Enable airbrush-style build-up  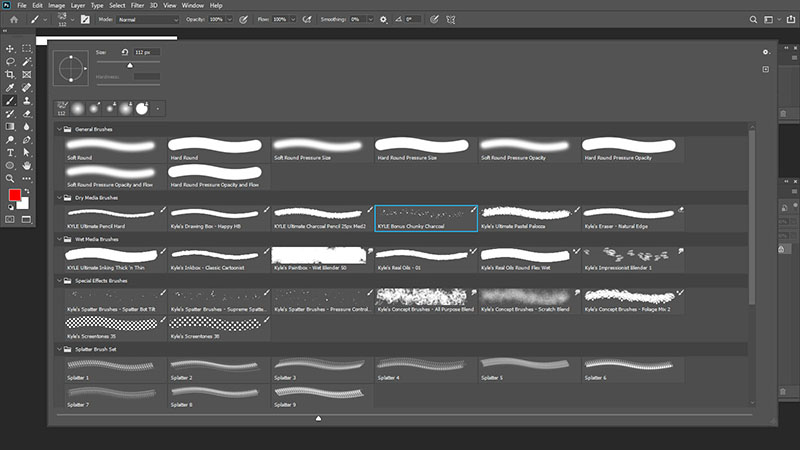click(x=307, y=19)
